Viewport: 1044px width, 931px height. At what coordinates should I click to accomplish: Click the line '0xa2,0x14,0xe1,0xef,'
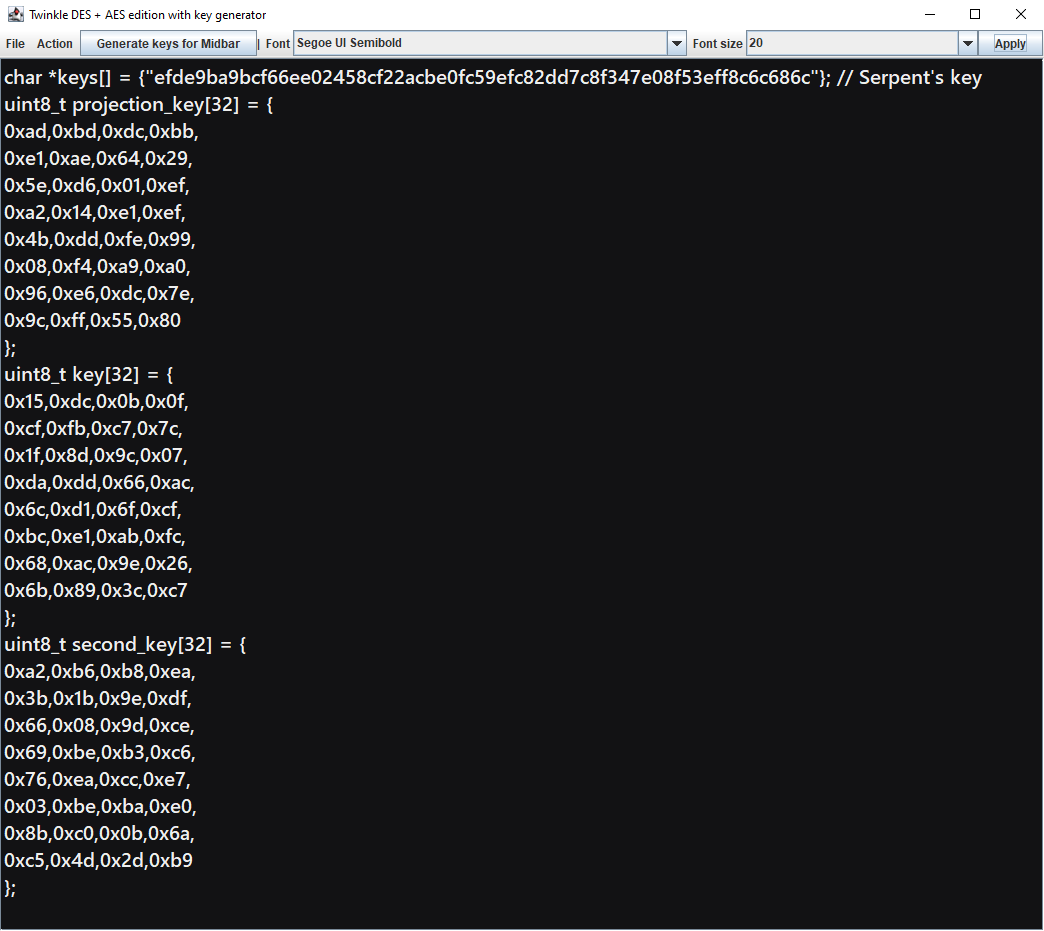click(x=95, y=213)
